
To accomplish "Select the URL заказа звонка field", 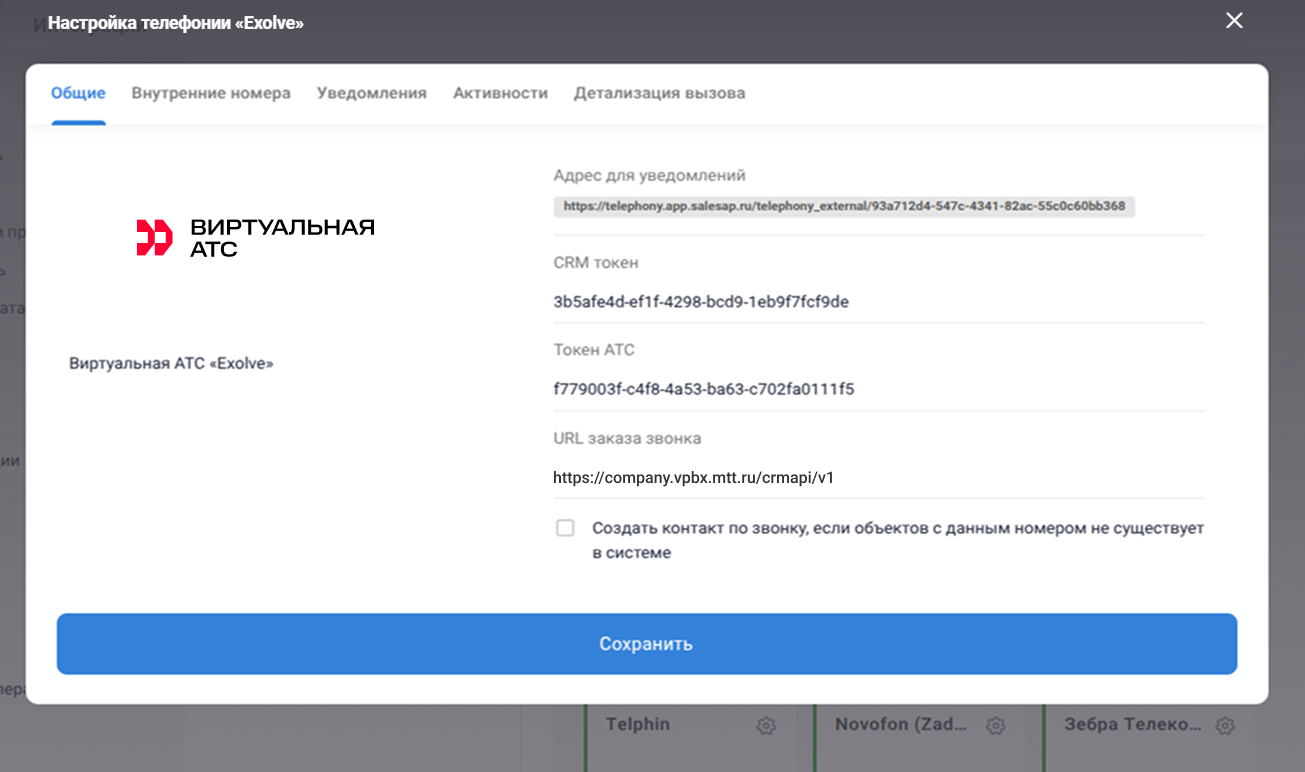I will [x=878, y=478].
